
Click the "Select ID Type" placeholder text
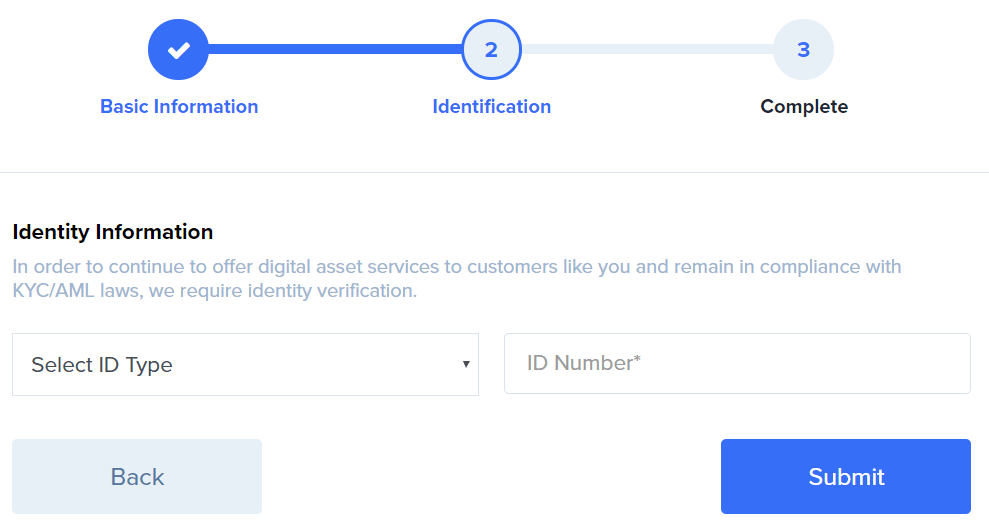click(102, 365)
